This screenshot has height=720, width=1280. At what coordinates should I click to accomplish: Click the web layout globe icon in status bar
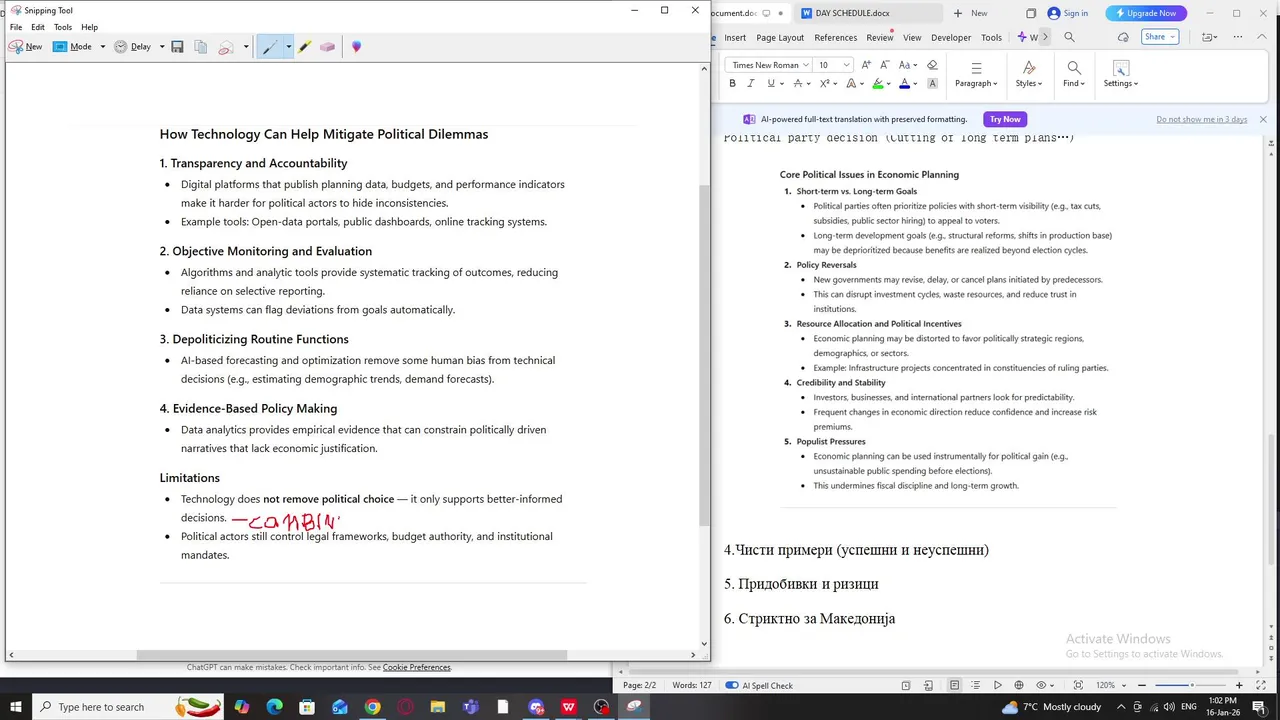pyautogui.click(x=1019, y=685)
